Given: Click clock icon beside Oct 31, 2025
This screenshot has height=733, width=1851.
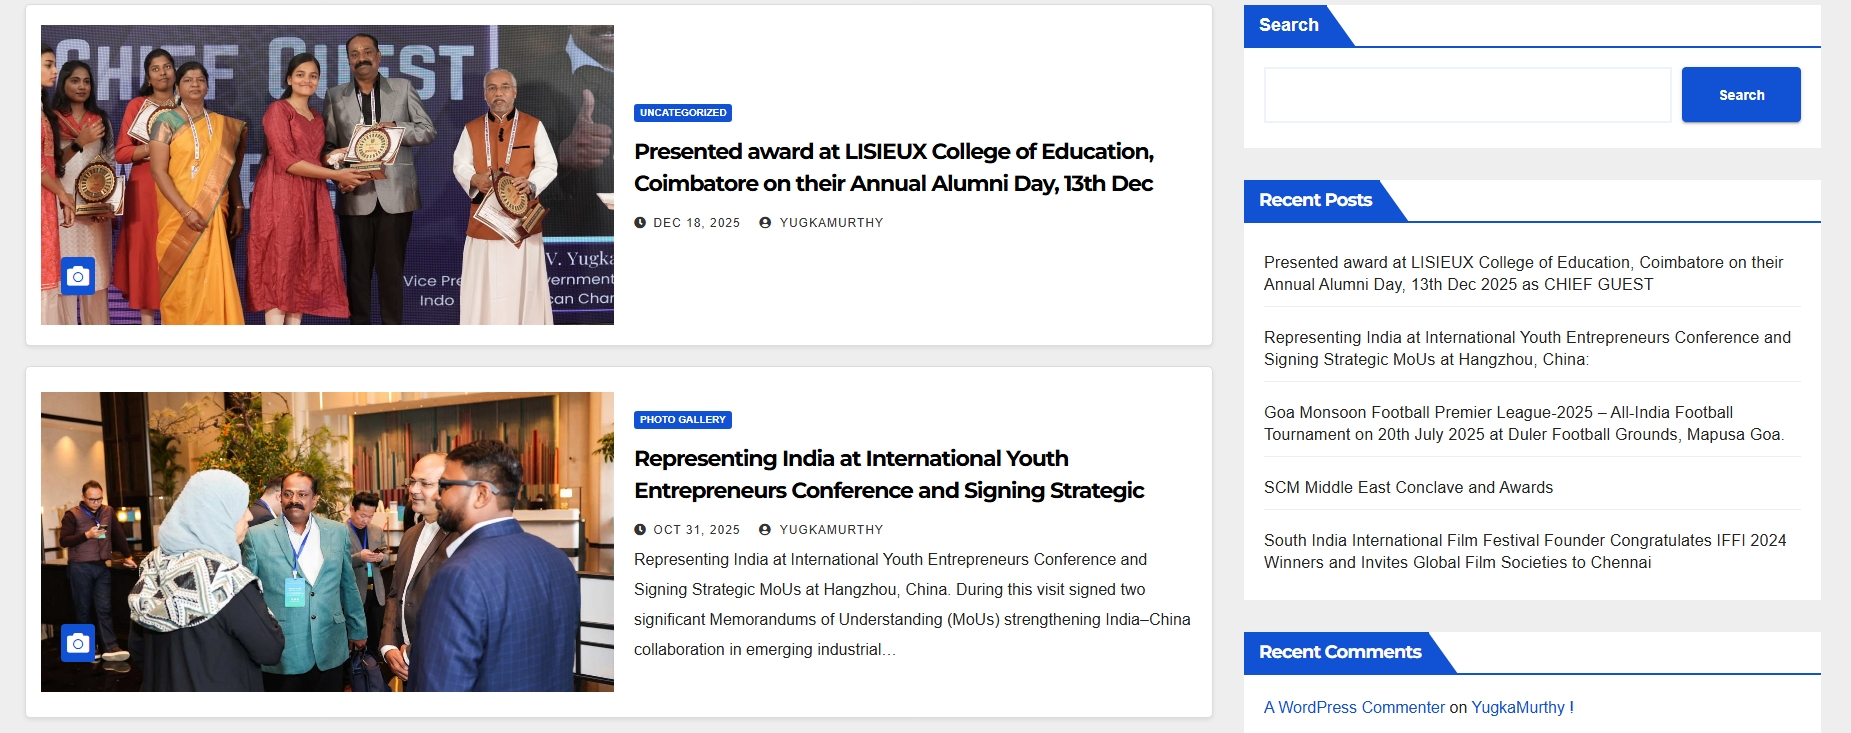Looking at the screenshot, I should 640,530.
